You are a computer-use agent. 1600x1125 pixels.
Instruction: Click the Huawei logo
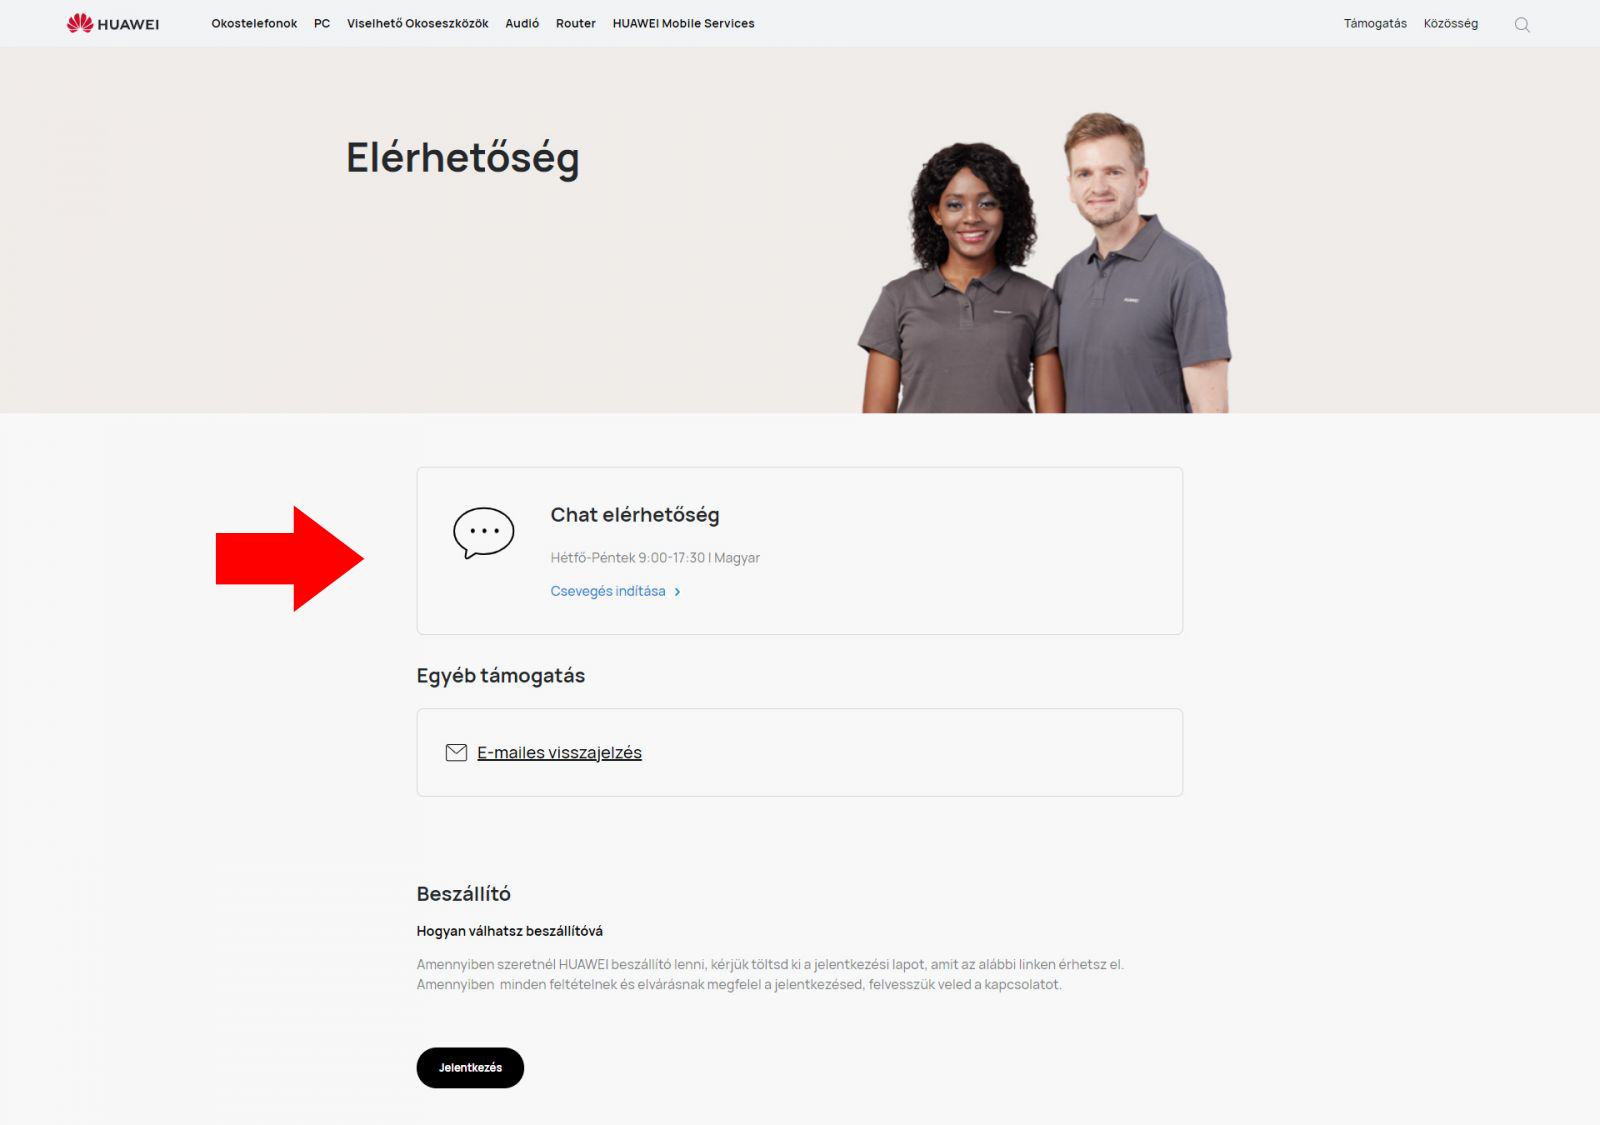tap(113, 23)
